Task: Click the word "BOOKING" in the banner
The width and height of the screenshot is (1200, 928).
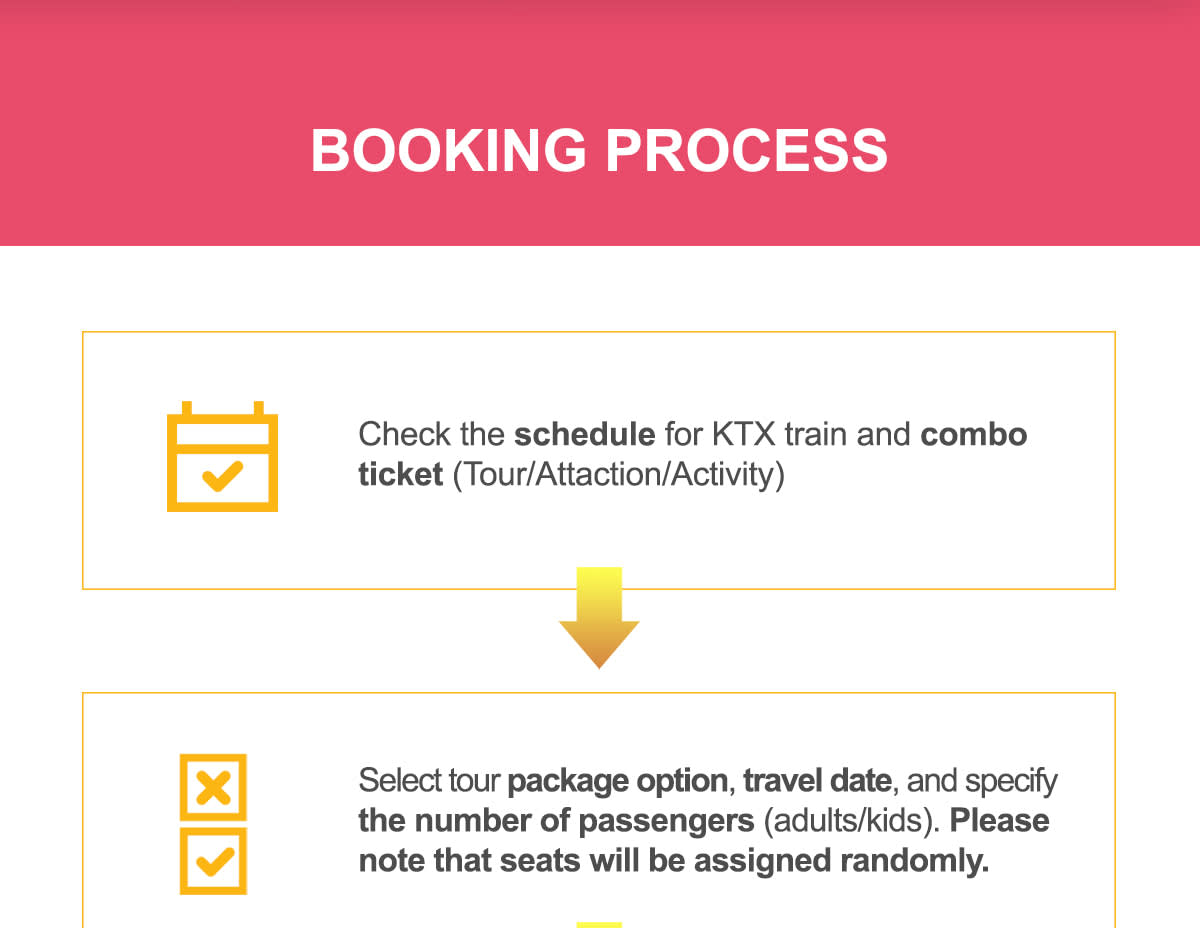Action: point(449,150)
